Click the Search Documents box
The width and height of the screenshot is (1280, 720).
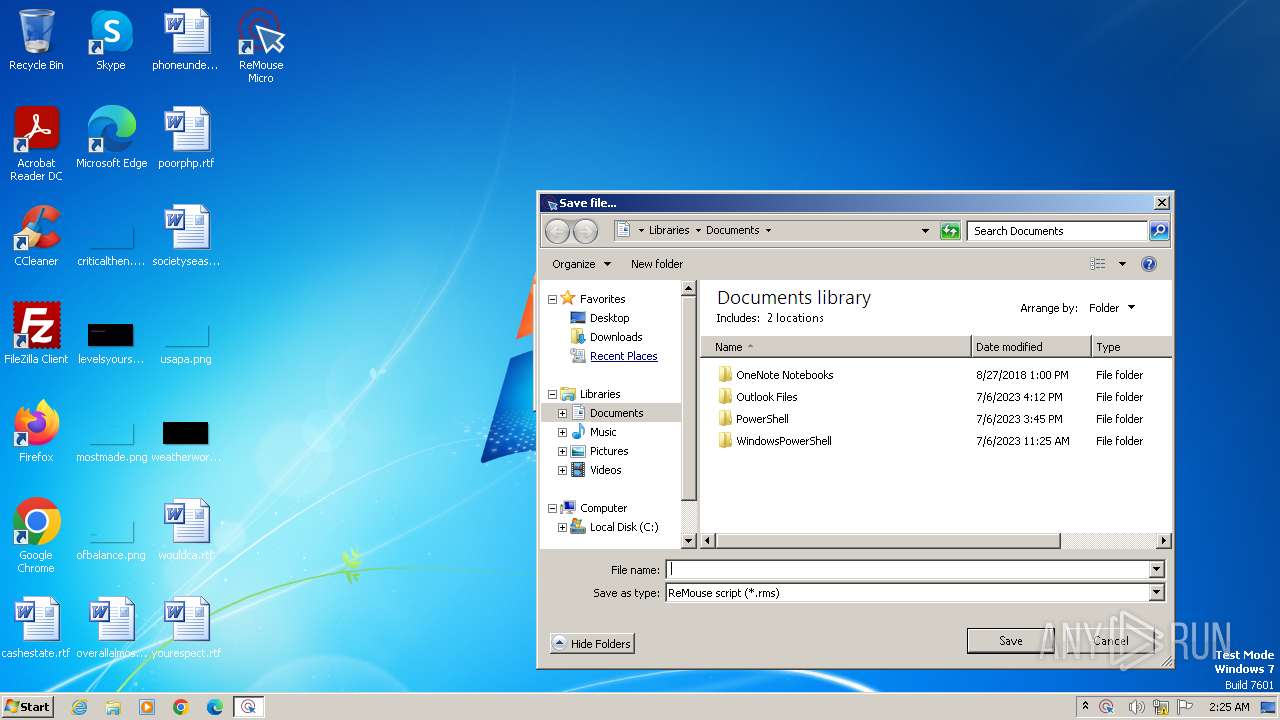pyautogui.click(x=1058, y=231)
